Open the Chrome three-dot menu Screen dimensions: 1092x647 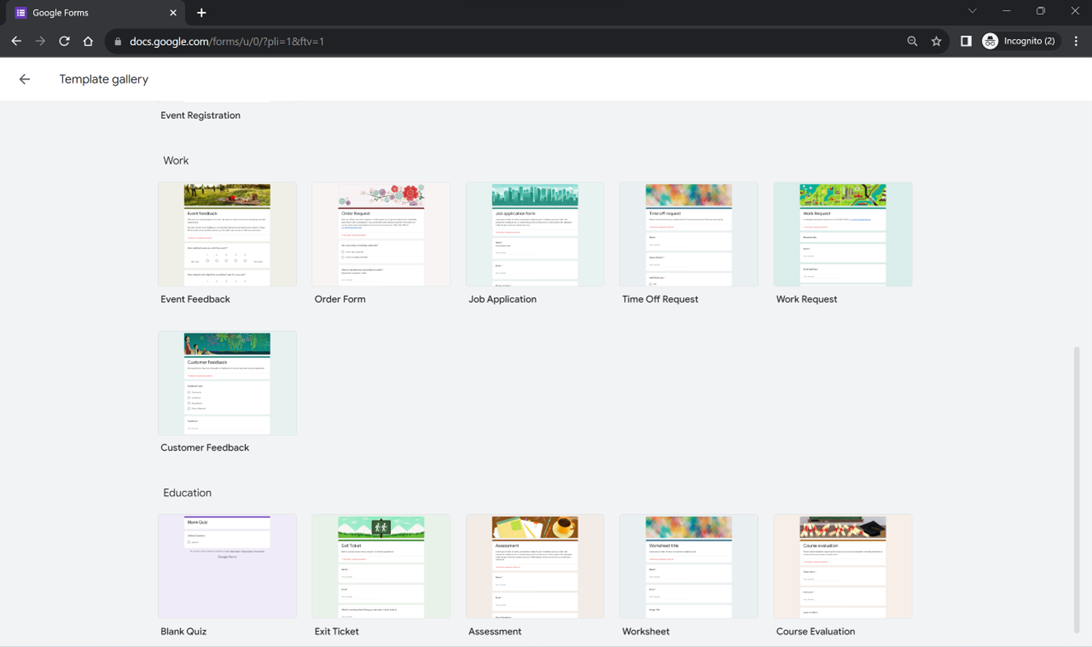coord(1076,41)
